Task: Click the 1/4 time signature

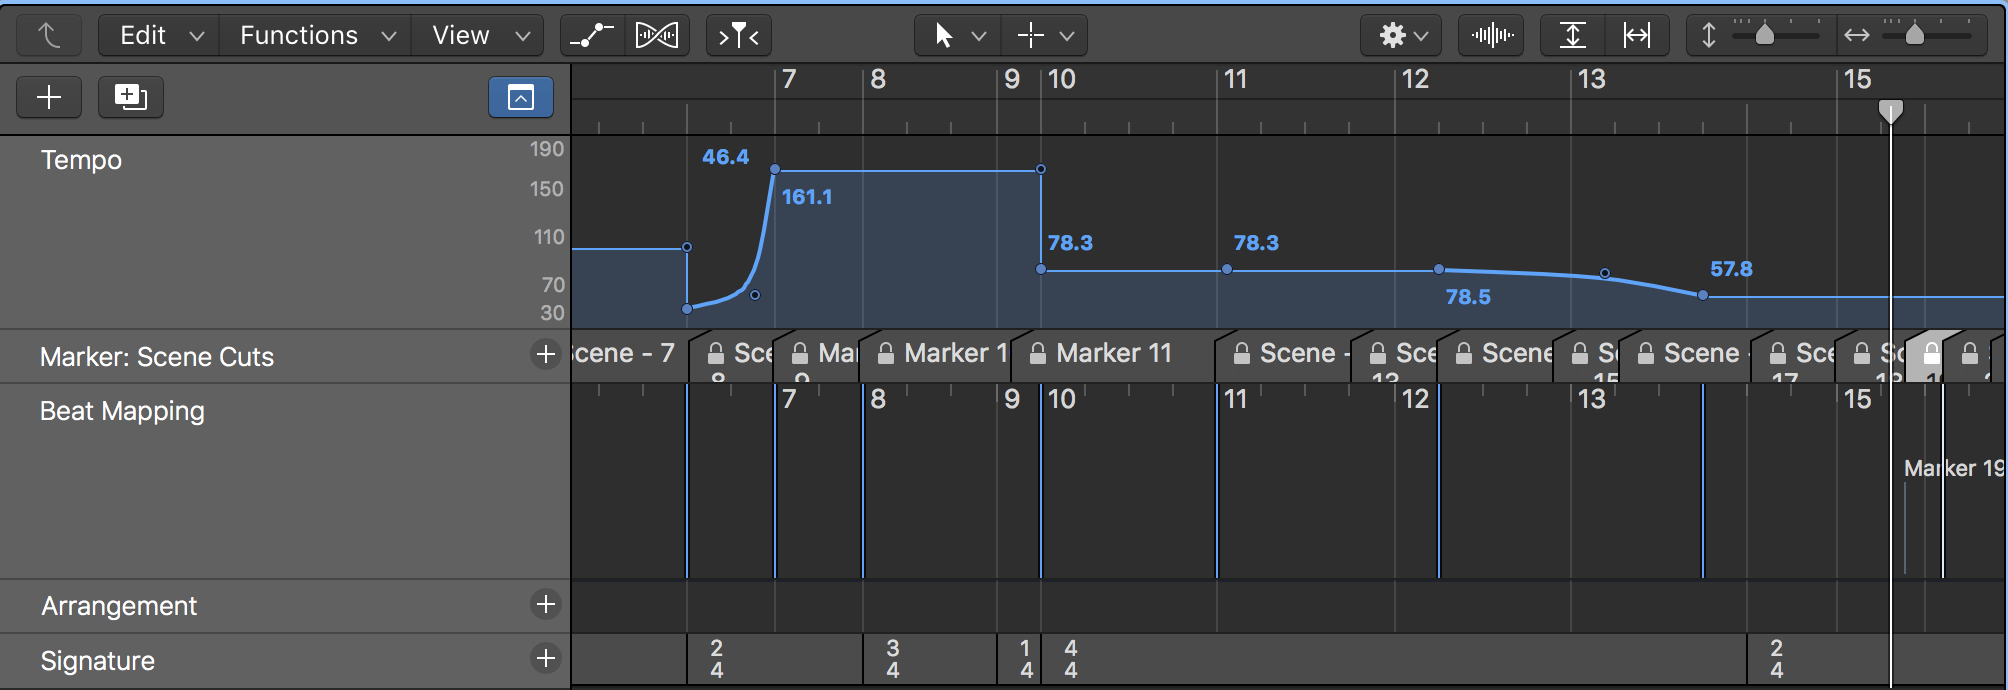Action: coord(1026,659)
